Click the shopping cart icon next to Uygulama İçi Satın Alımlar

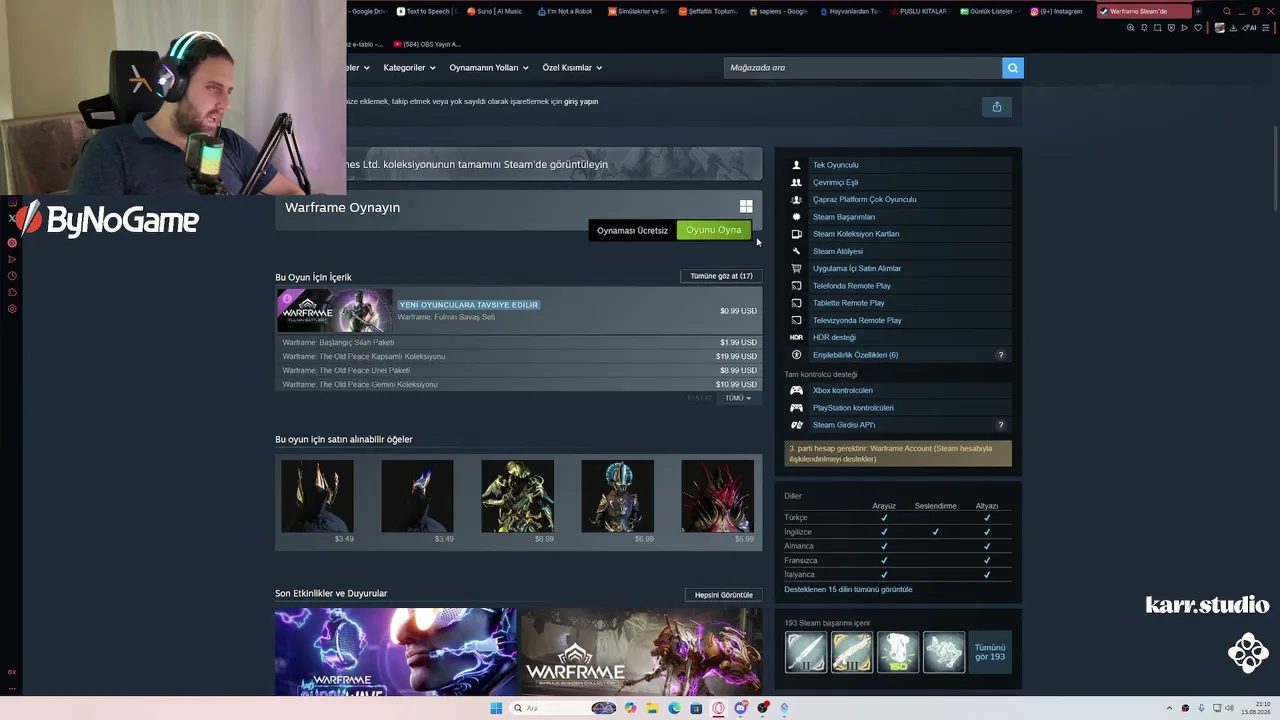point(796,268)
